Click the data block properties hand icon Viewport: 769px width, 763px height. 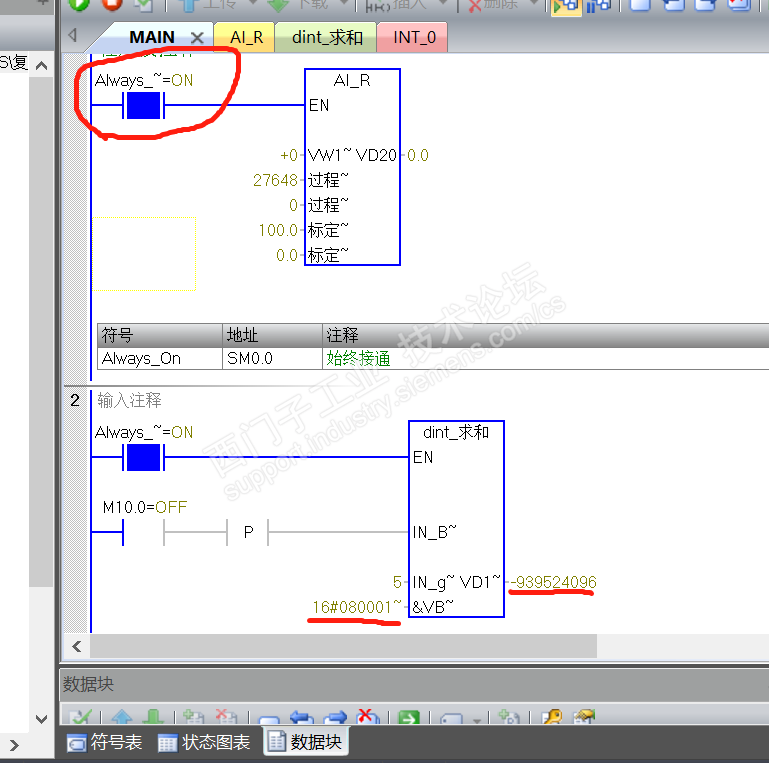point(584,717)
